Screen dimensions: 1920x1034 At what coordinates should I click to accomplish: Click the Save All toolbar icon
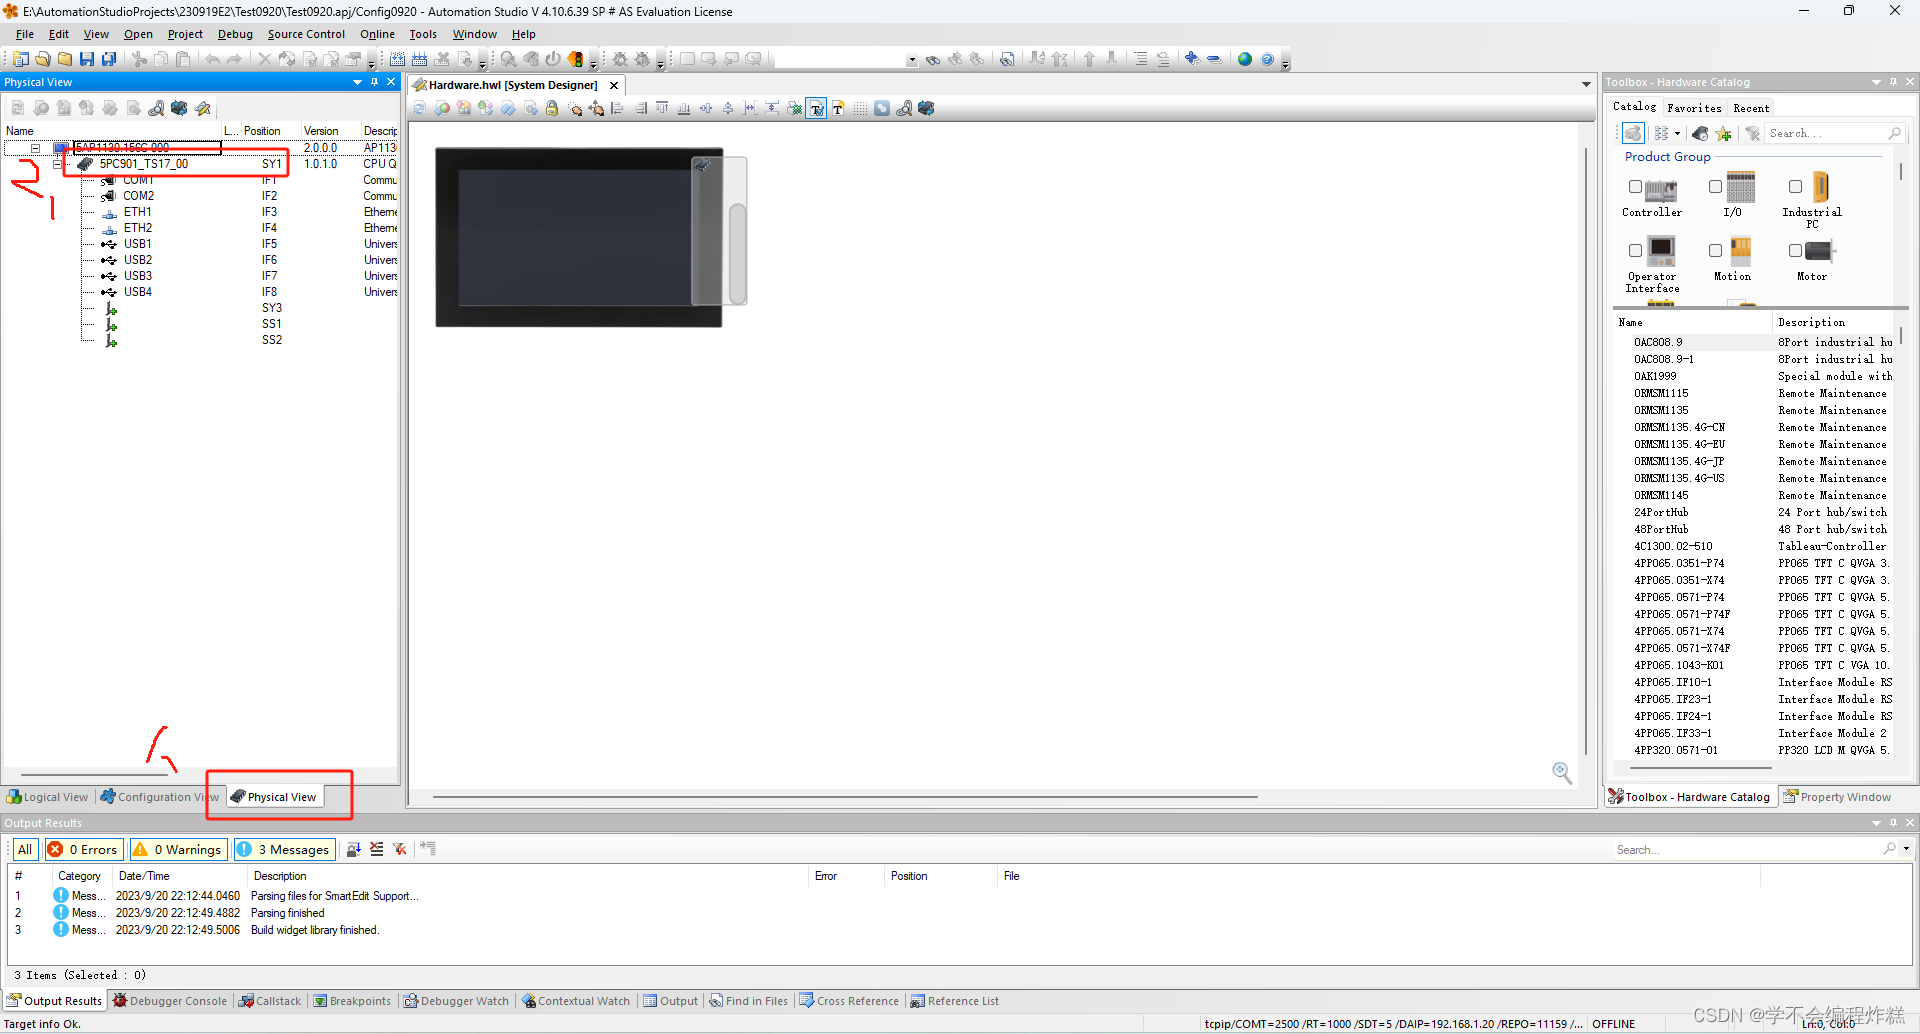click(x=109, y=59)
